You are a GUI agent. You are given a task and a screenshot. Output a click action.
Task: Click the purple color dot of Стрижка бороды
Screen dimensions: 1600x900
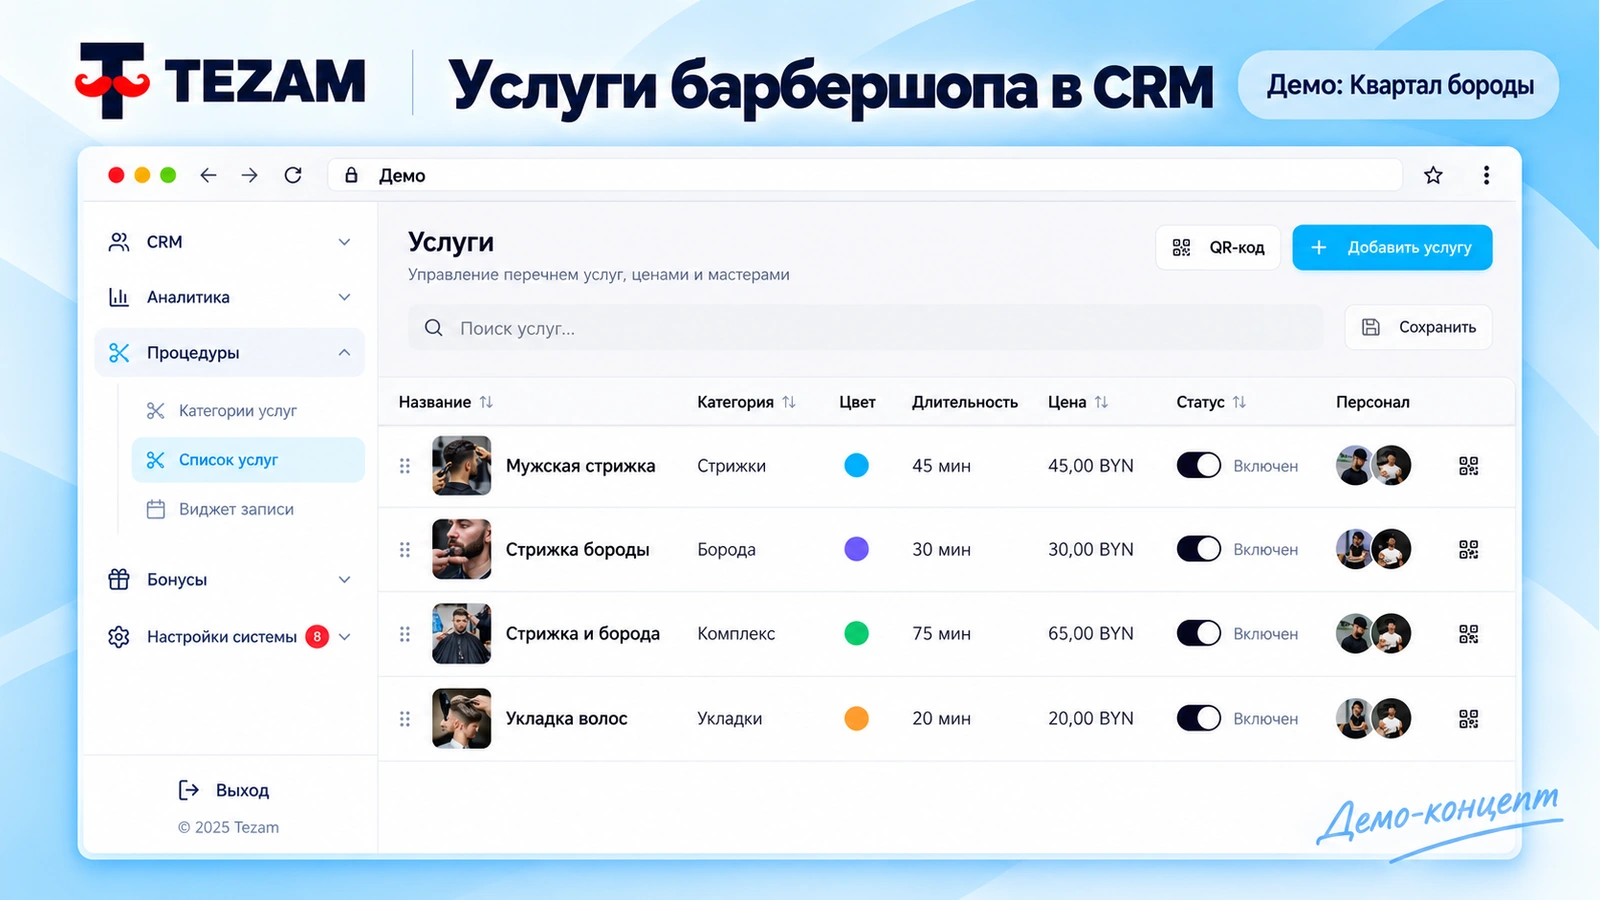(x=856, y=549)
